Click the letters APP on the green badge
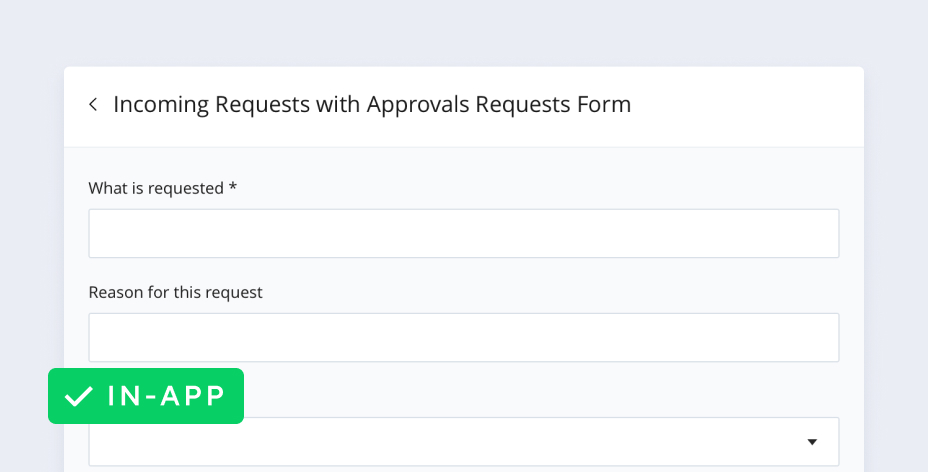Screen dimensions: 928x472 194,396
